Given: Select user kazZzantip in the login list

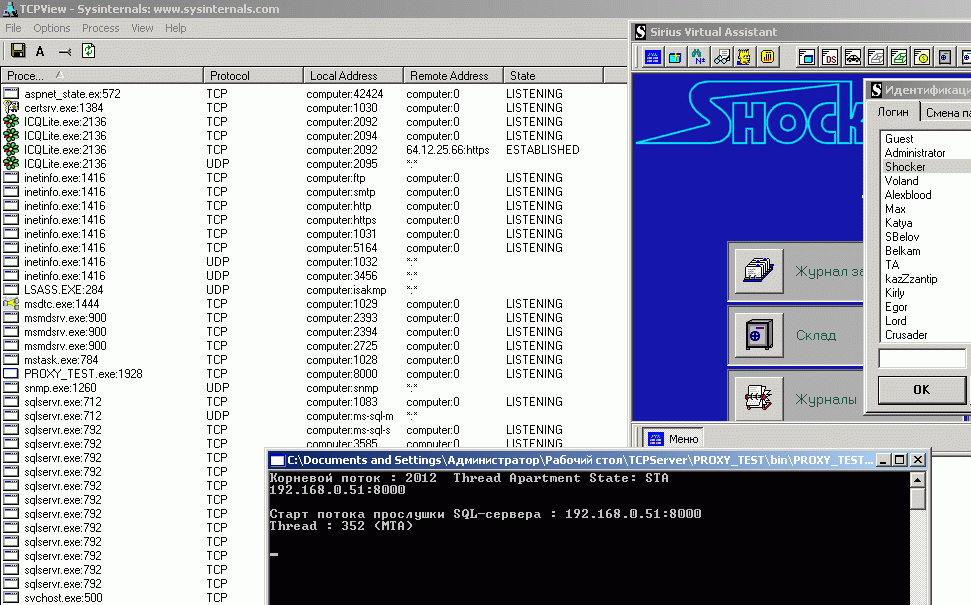Looking at the screenshot, I should 910,279.
